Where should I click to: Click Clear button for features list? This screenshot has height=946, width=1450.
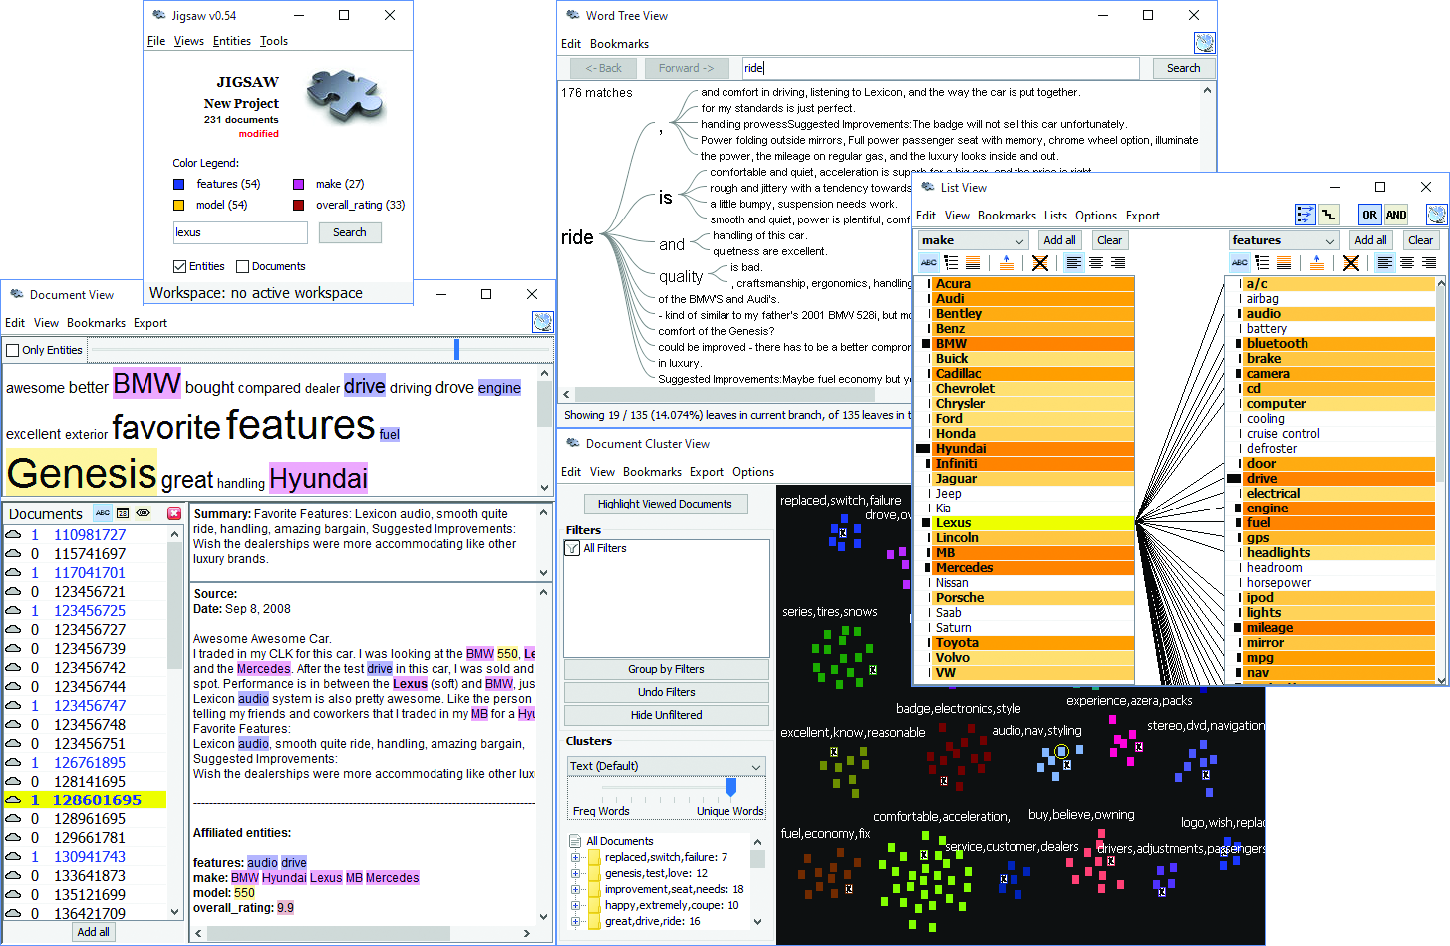(x=1421, y=240)
